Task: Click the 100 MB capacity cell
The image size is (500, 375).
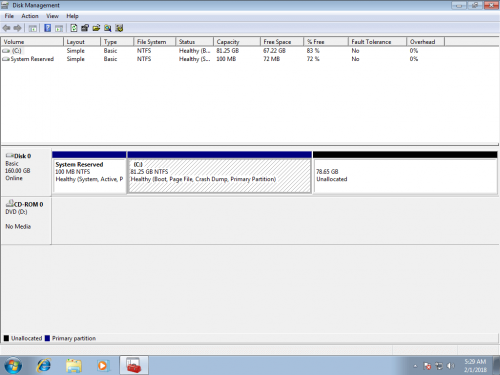Action: 226,59
